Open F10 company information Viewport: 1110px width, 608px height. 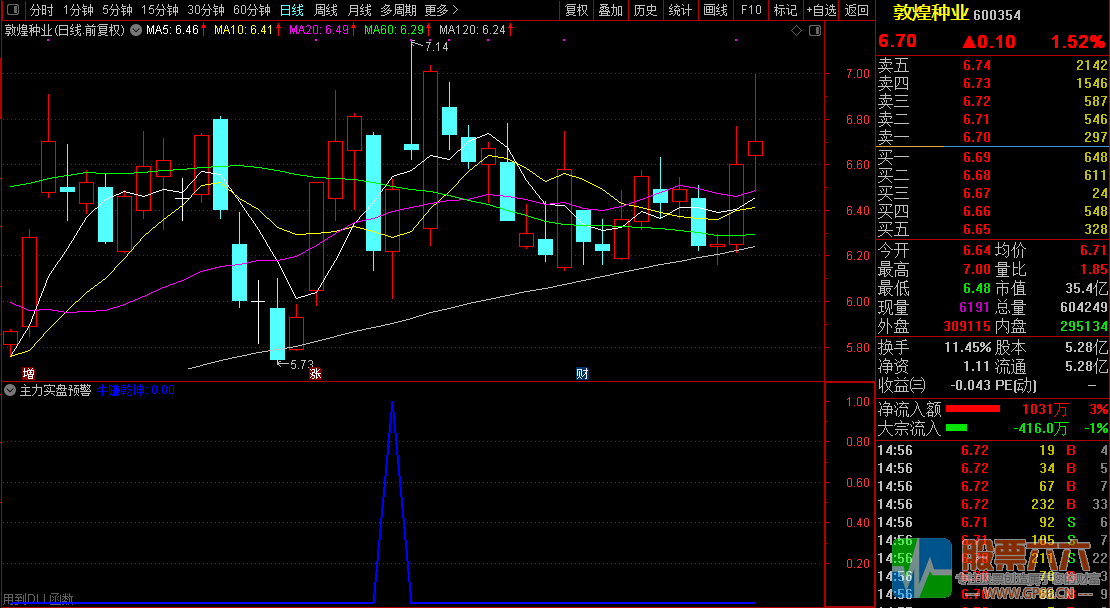click(750, 10)
